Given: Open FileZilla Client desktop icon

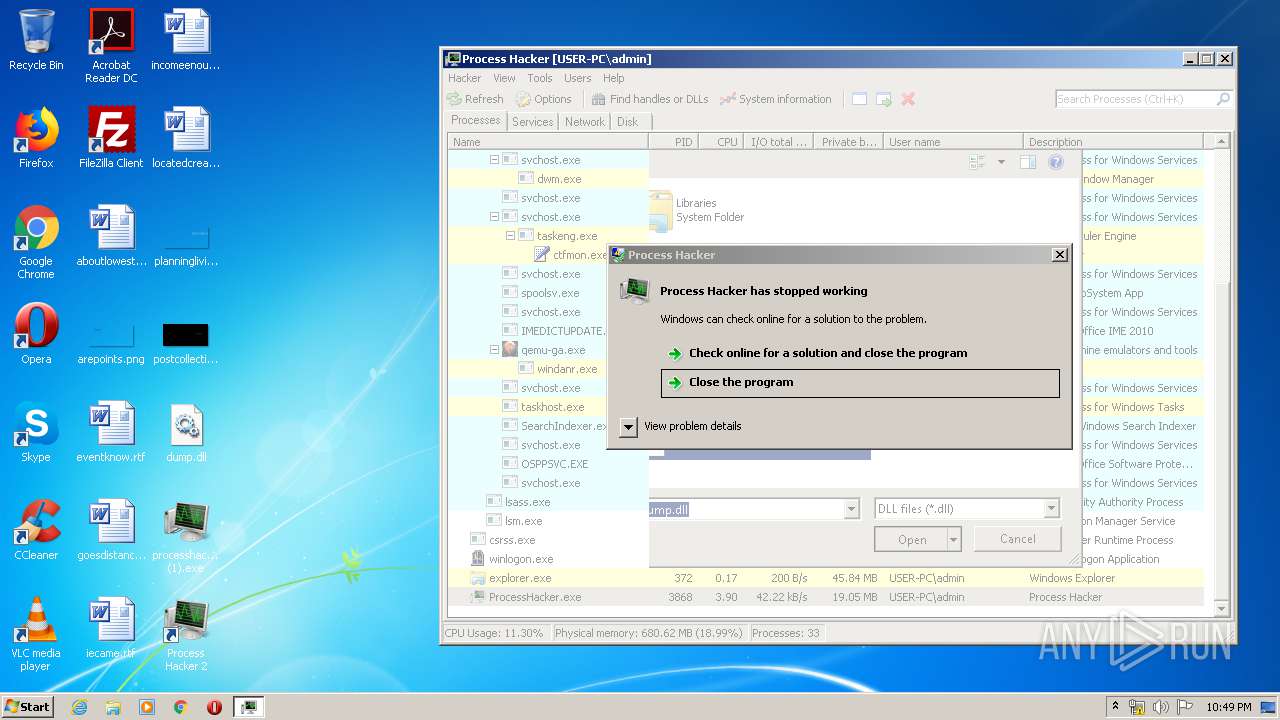Looking at the screenshot, I should 111,138.
